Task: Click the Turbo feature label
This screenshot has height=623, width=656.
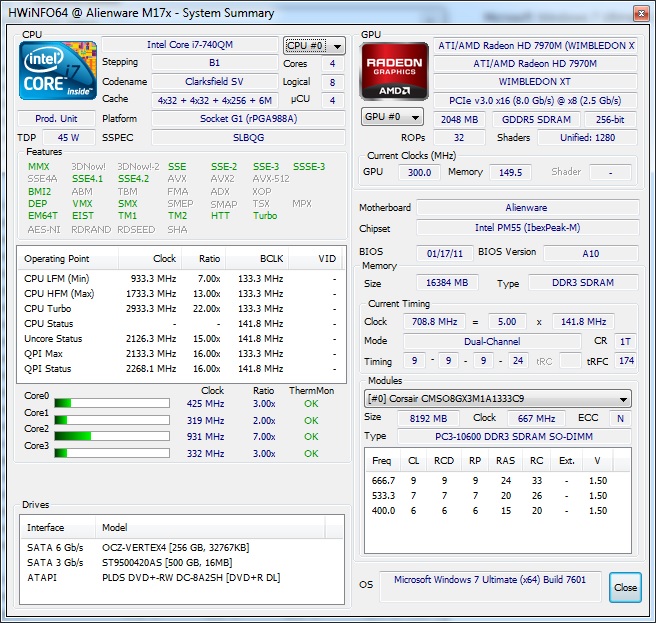Action: click(265, 216)
